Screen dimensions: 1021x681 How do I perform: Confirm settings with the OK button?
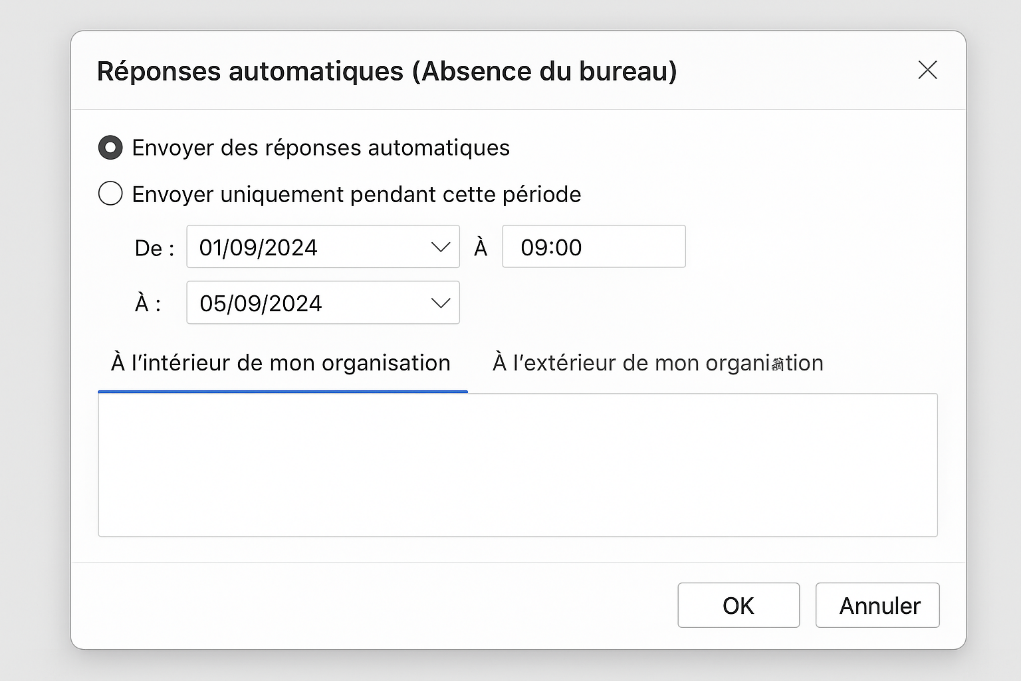coord(738,605)
